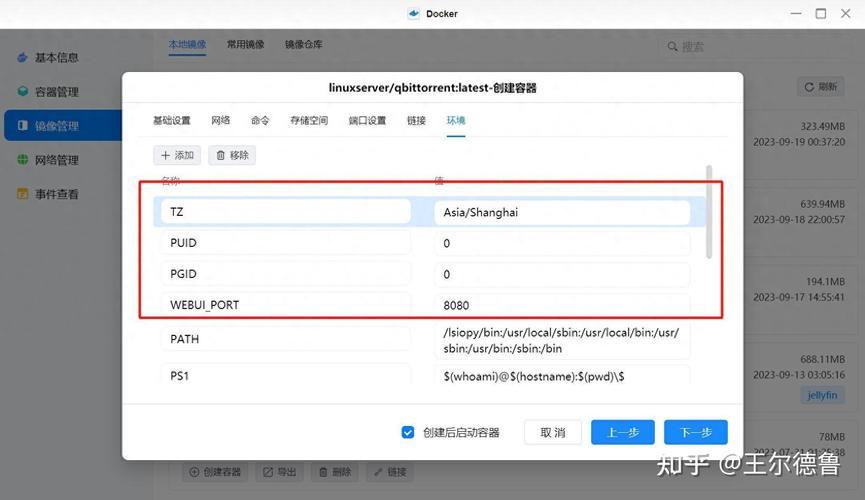This screenshot has width=865, height=500.
Task: Open the 本地镜像 tab in the background
Action: [x=188, y=44]
